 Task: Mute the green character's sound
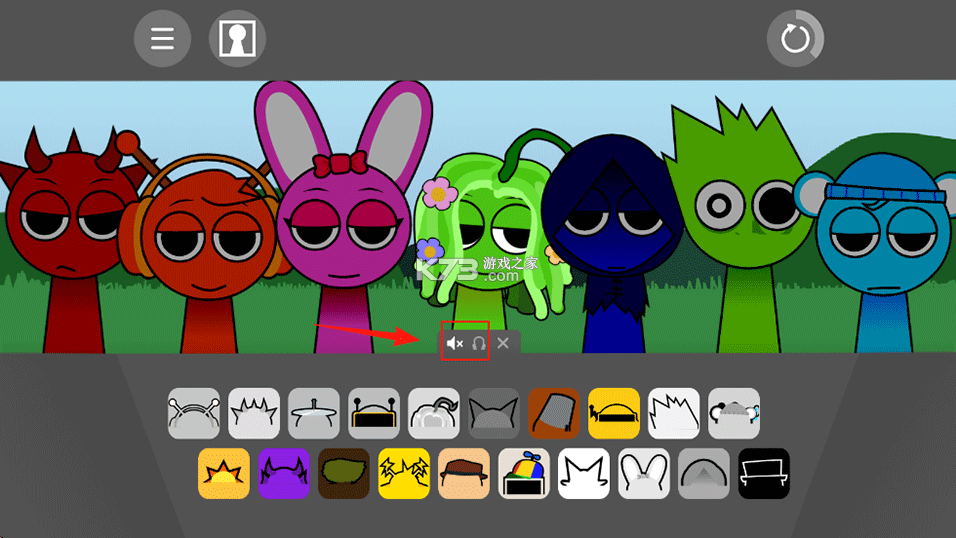click(x=455, y=343)
